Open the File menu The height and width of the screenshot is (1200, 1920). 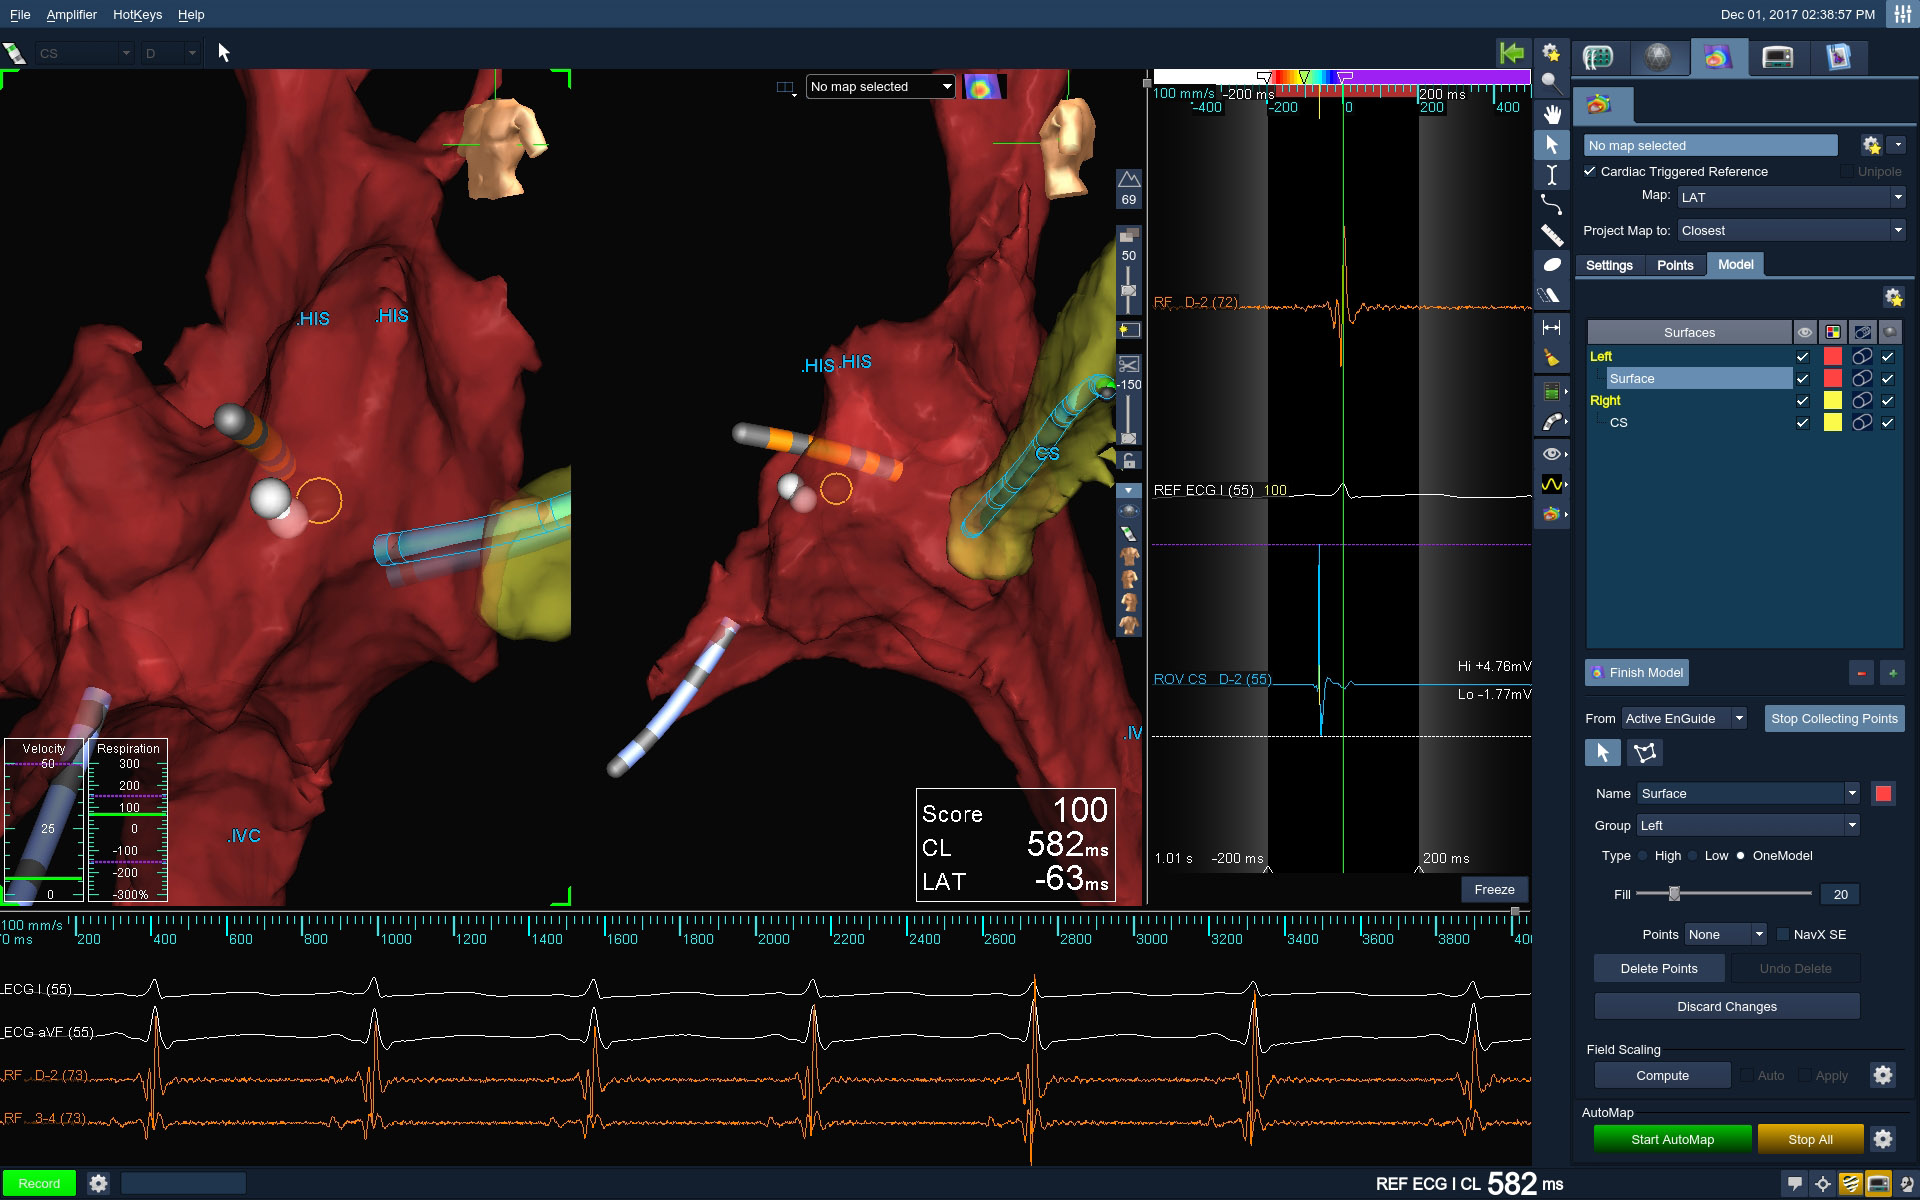click(x=20, y=15)
